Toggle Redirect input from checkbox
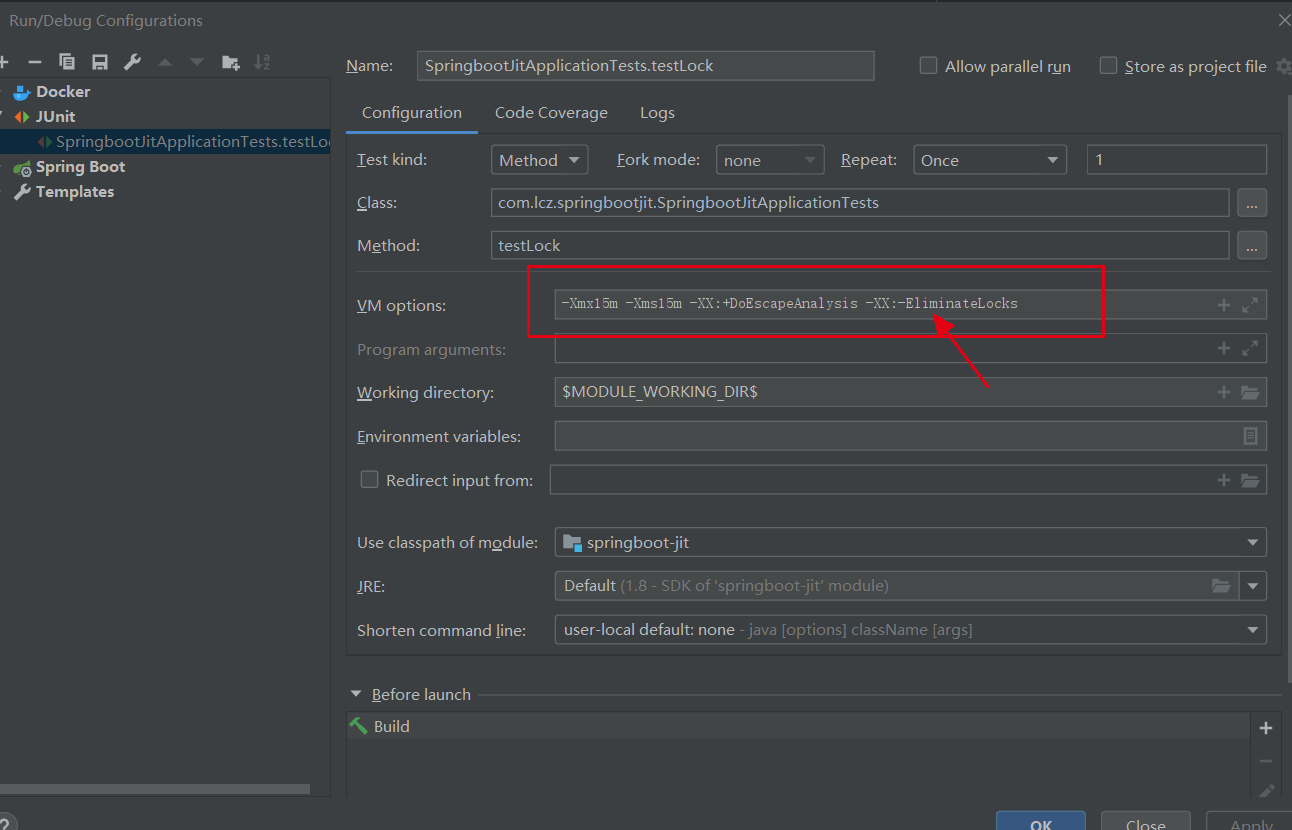Image resolution: width=1292 pixels, height=830 pixels. click(x=369, y=480)
